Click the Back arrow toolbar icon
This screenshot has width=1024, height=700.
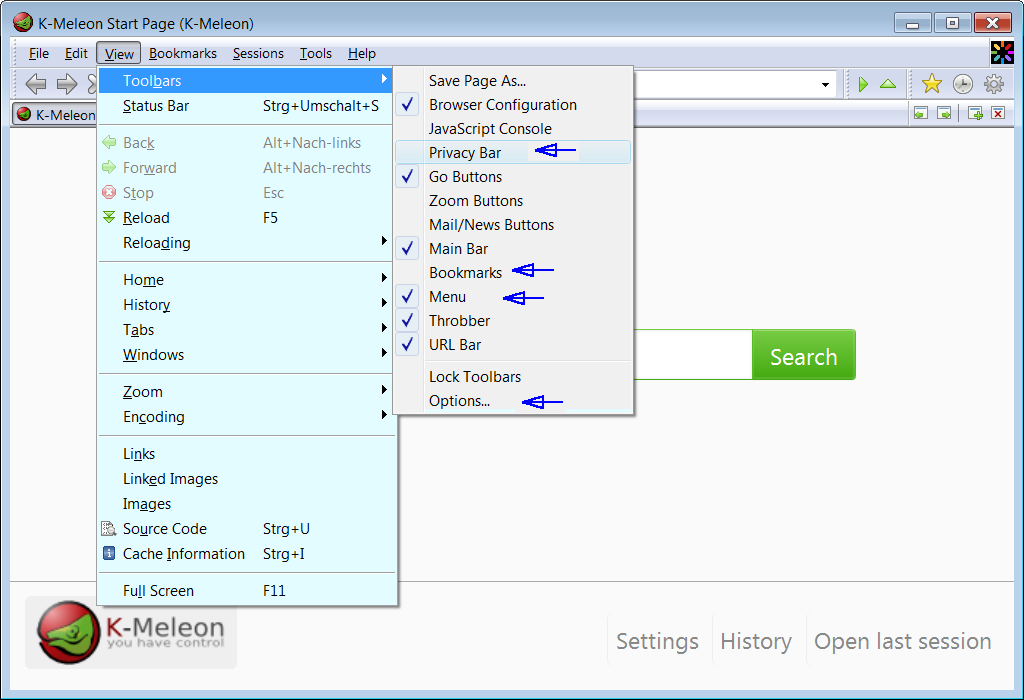click(36, 84)
